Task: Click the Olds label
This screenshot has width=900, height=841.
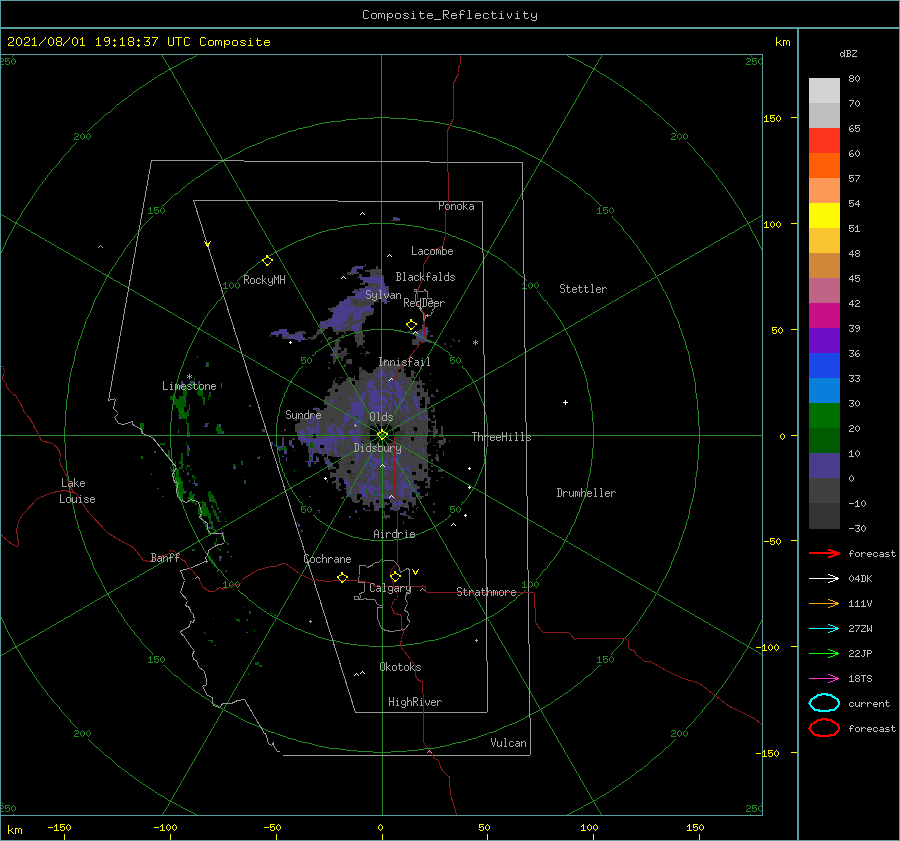Action: point(381,417)
